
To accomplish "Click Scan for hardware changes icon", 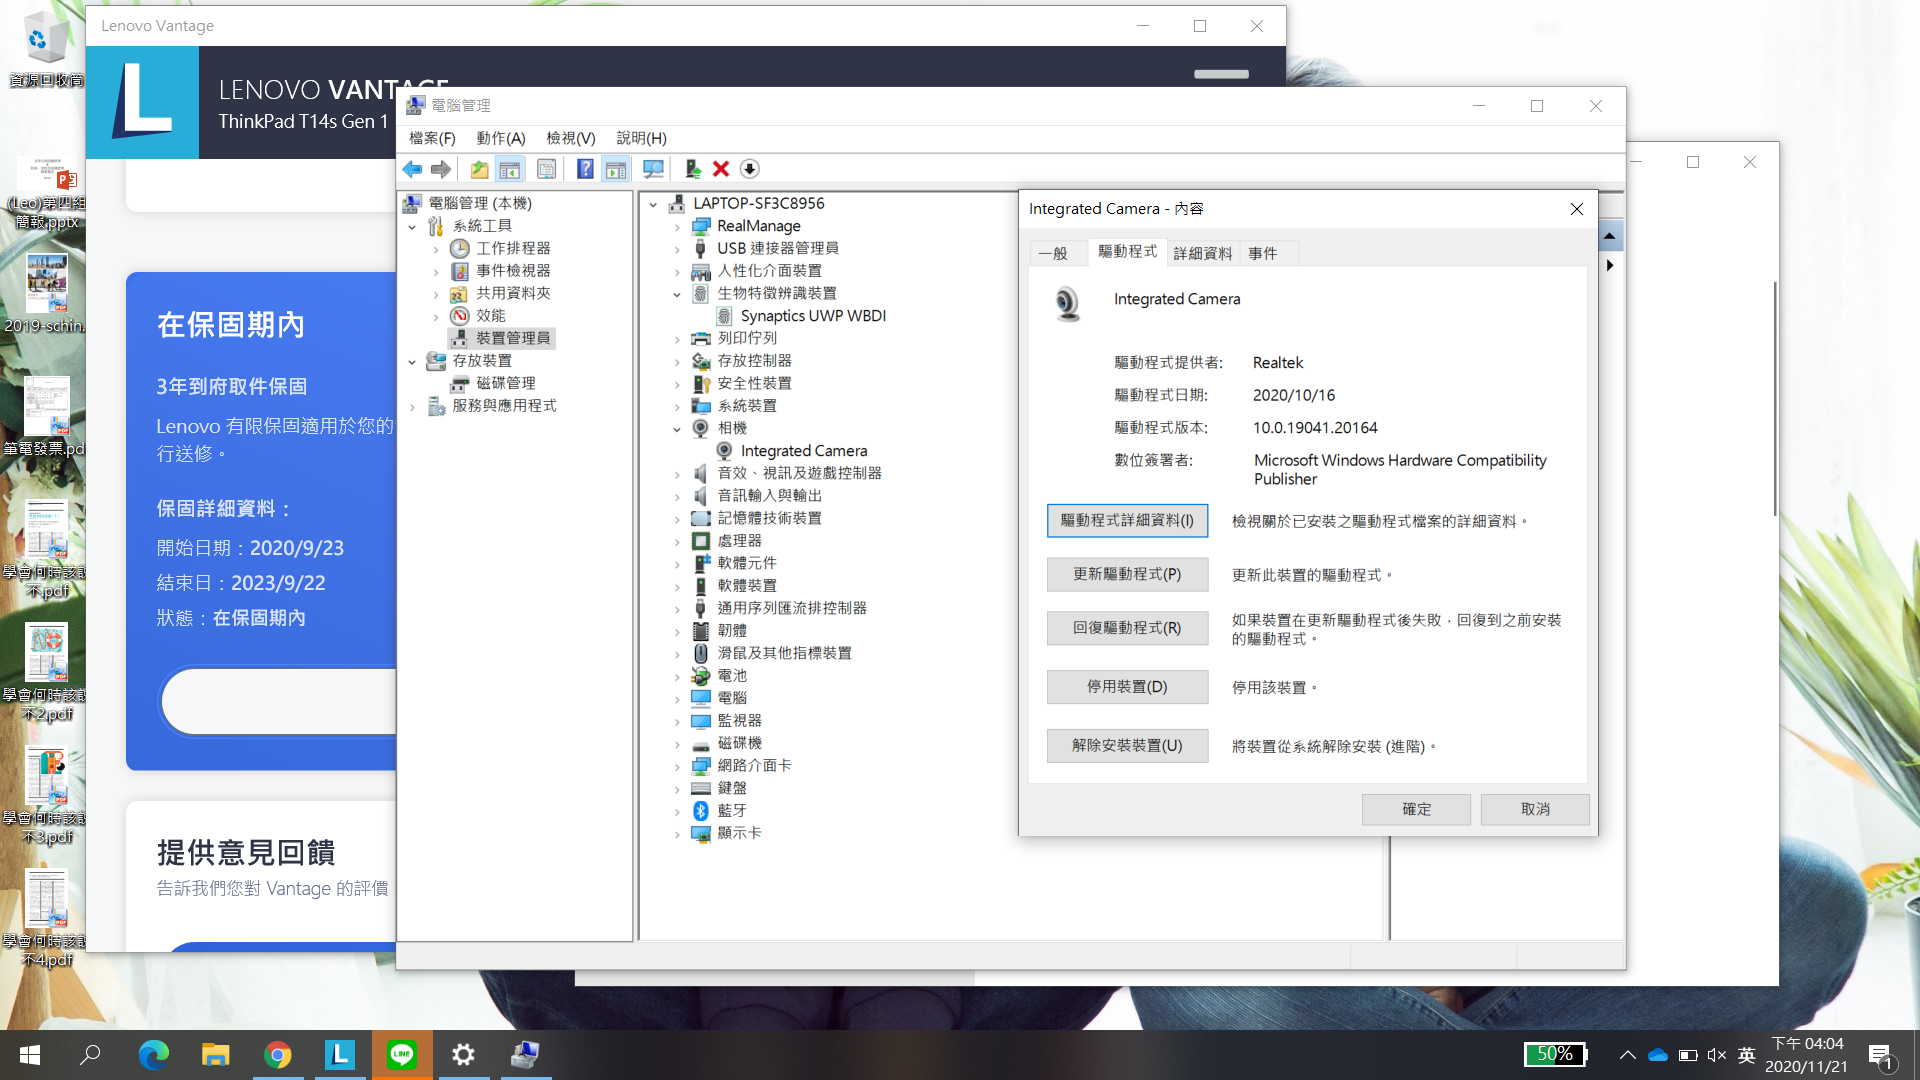I will [653, 169].
